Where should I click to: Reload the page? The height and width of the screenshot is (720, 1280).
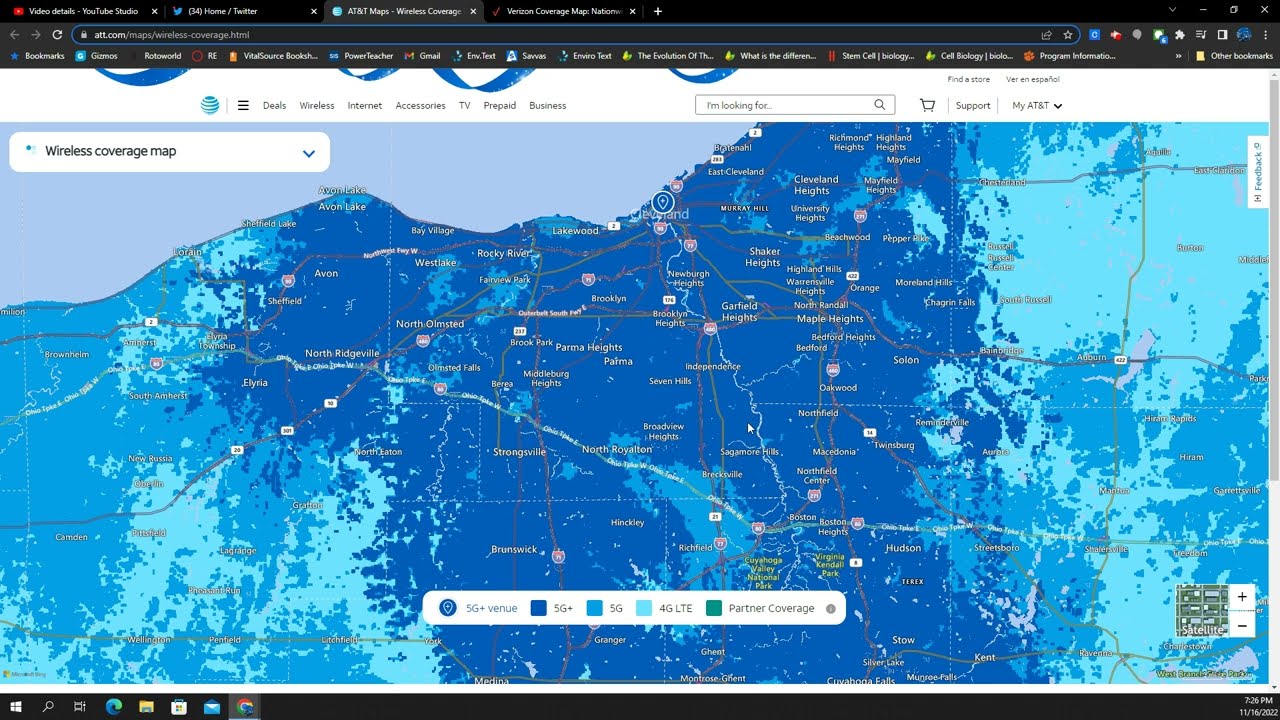pyautogui.click(x=57, y=34)
